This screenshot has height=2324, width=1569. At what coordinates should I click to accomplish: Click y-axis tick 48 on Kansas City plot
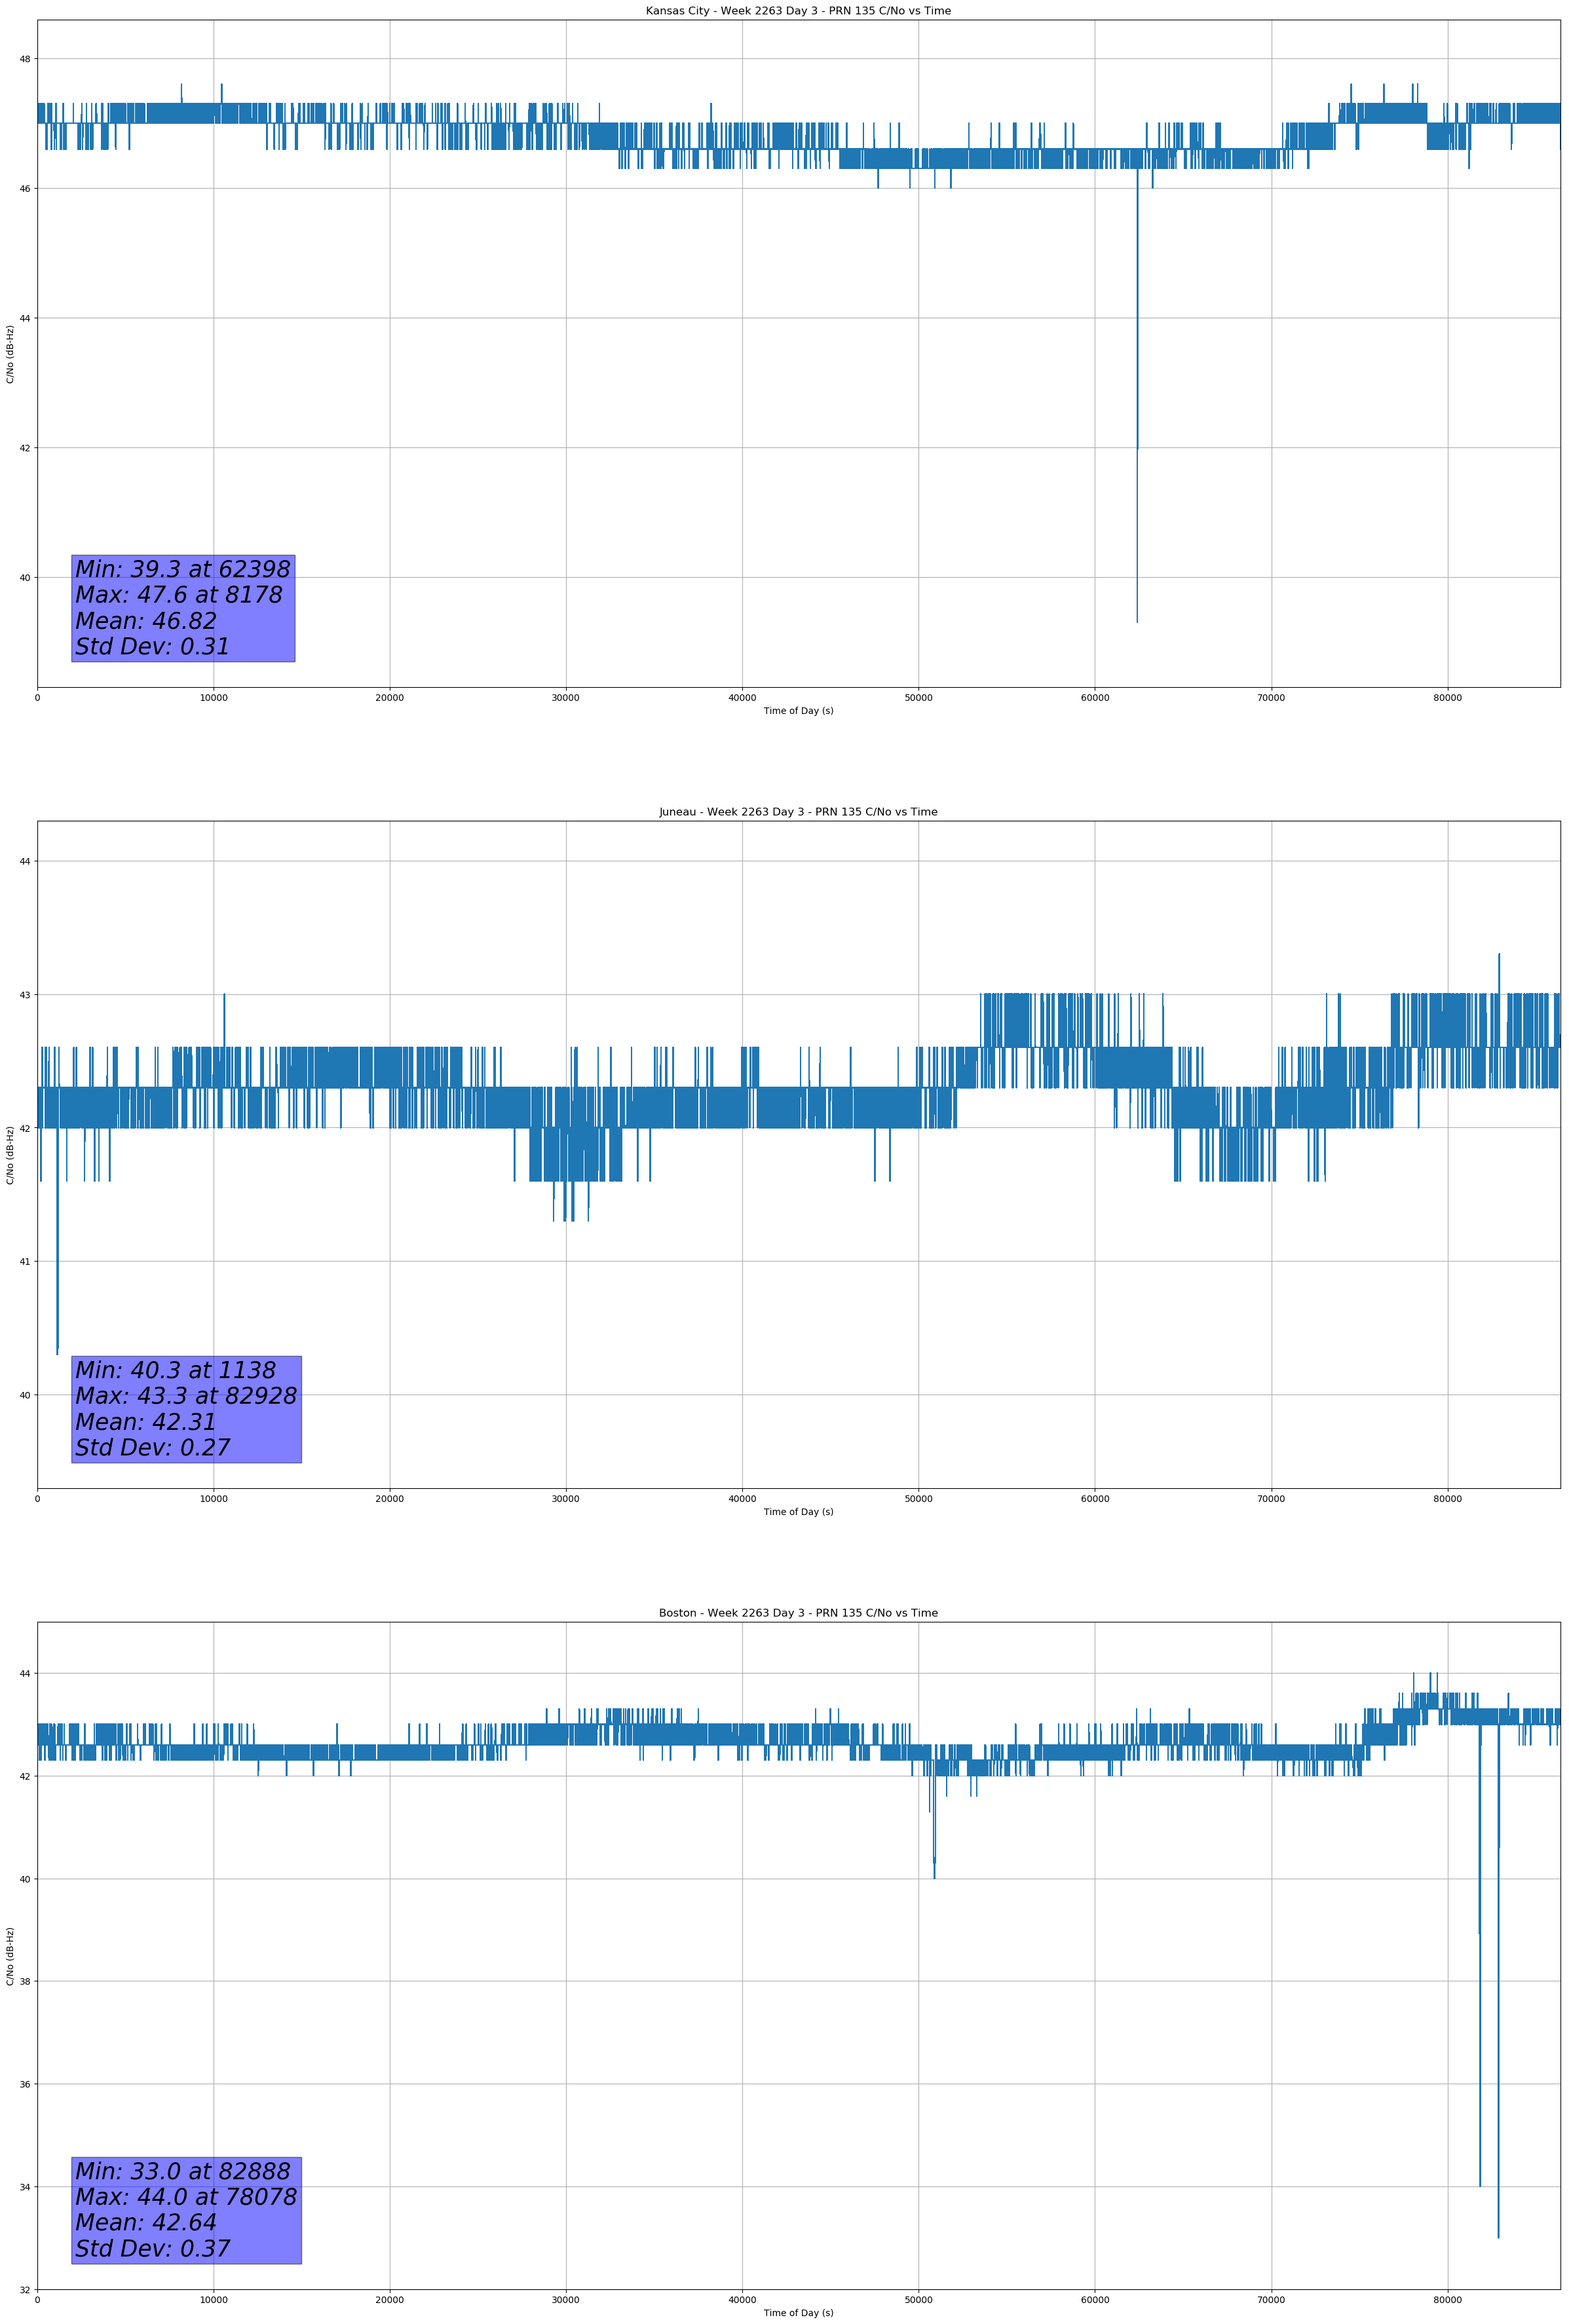tap(25, 59)
